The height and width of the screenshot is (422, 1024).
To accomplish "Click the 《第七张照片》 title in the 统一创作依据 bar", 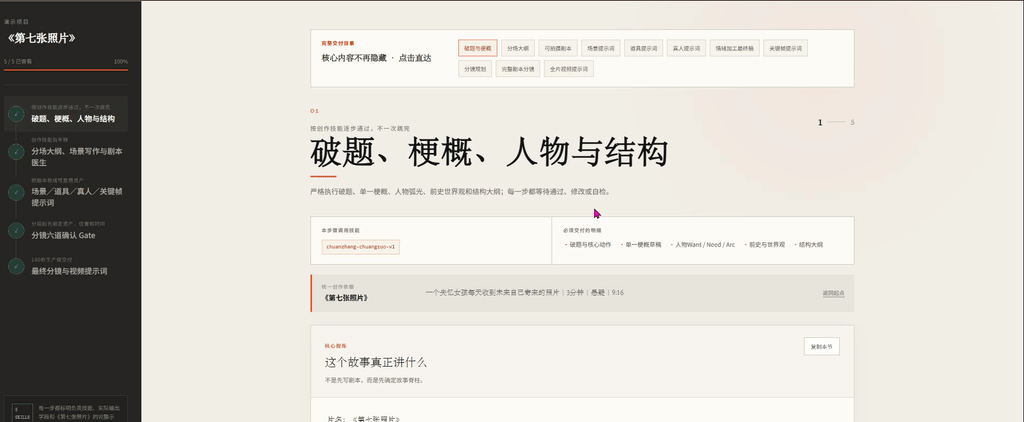I will [x=346, y=297].
